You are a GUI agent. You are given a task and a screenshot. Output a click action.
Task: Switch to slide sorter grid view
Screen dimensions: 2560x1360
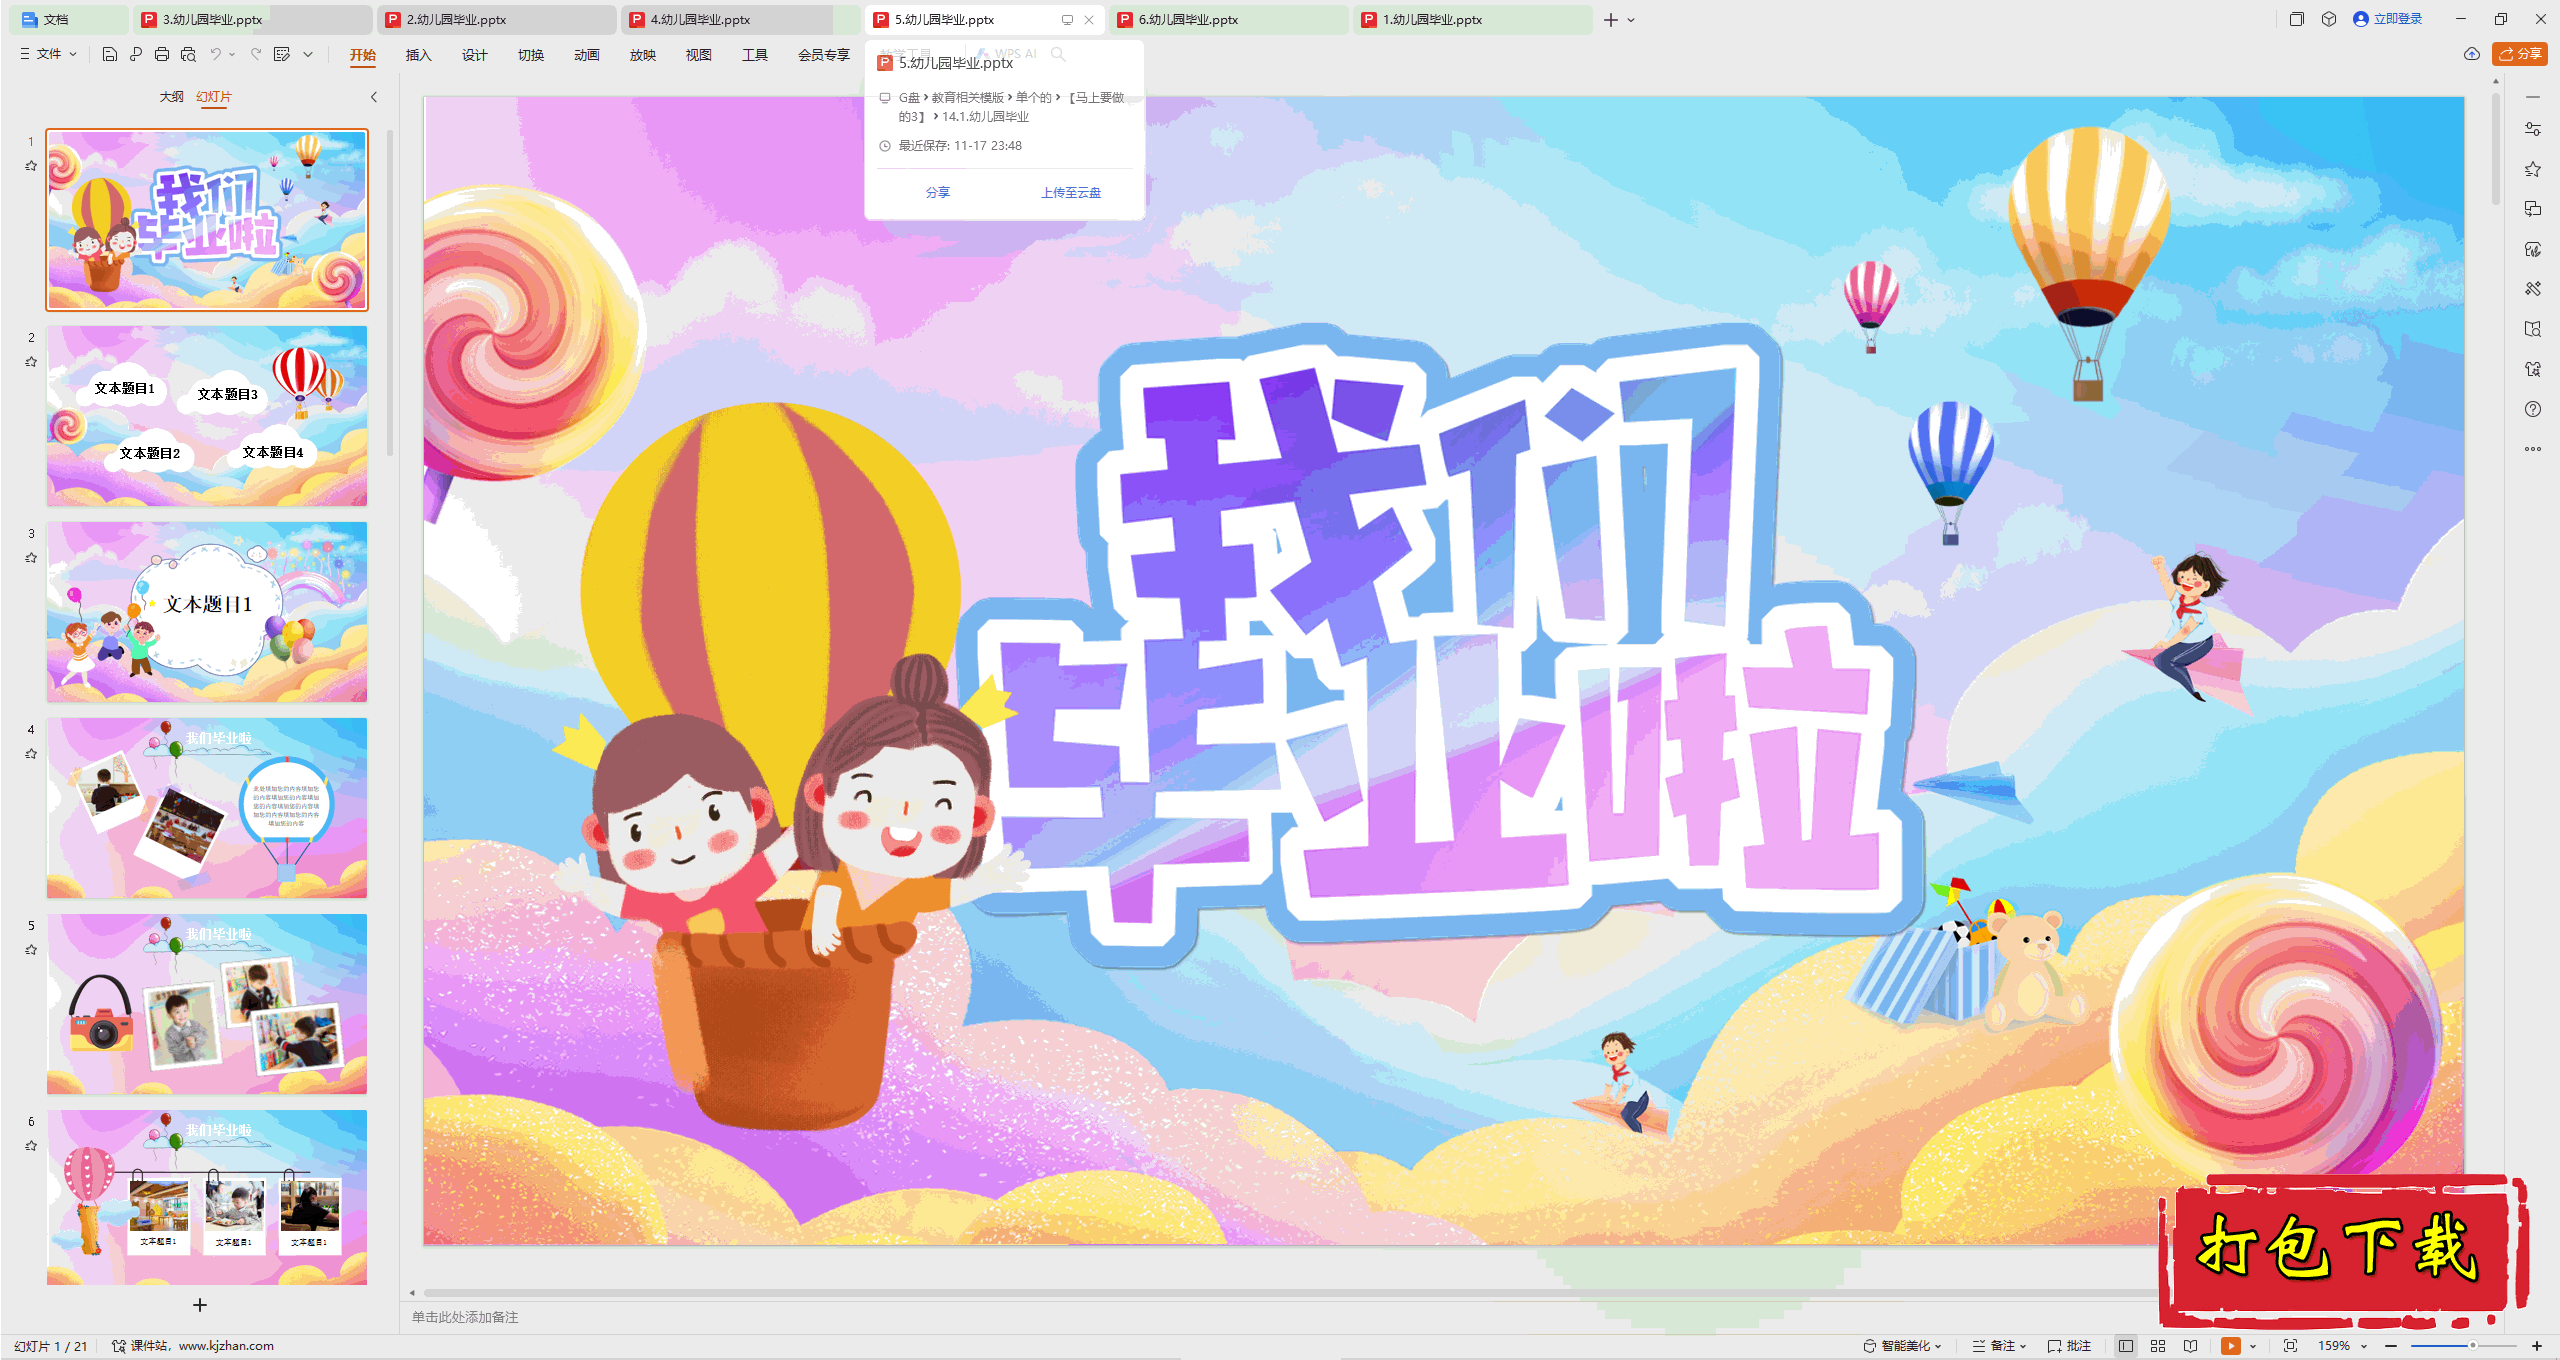(x=2158, y=1346)
